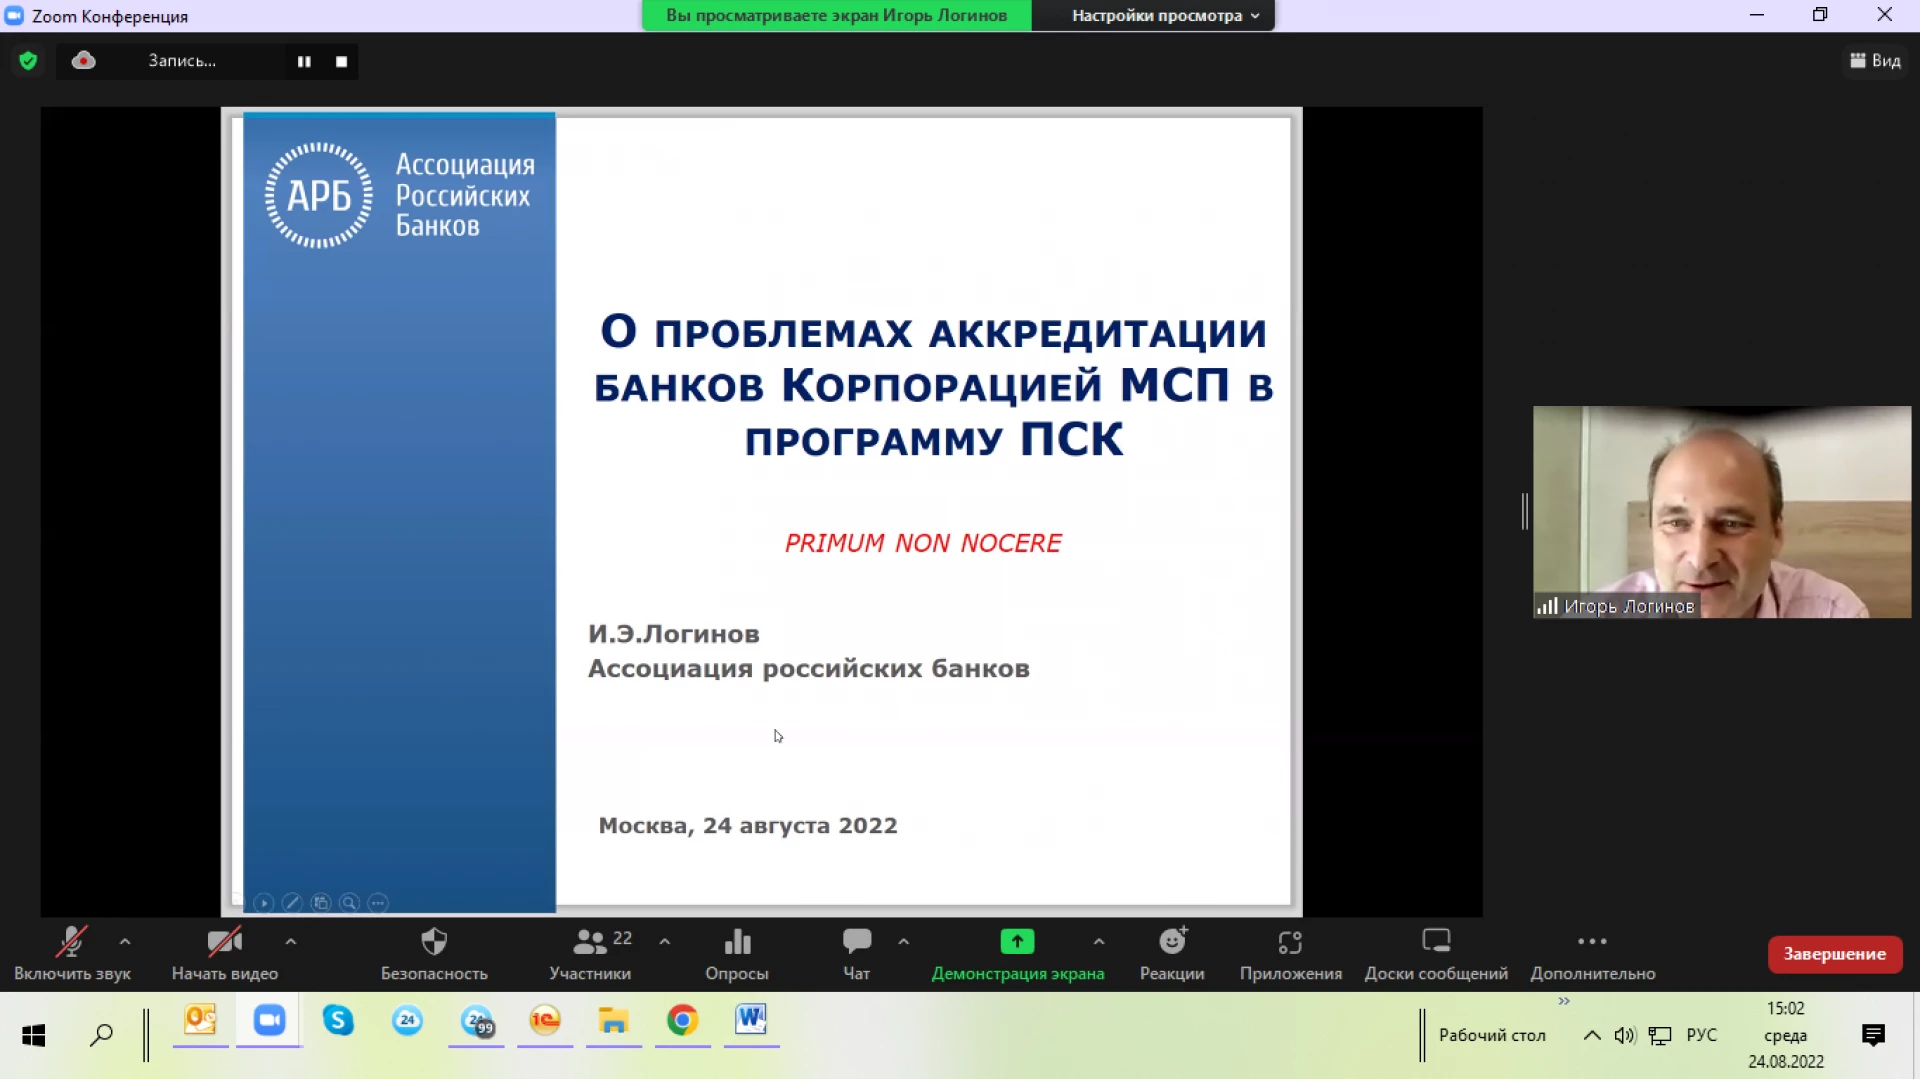Click the red Завершение button
Screen dimensions: 1920x1079
(1835, 953)
